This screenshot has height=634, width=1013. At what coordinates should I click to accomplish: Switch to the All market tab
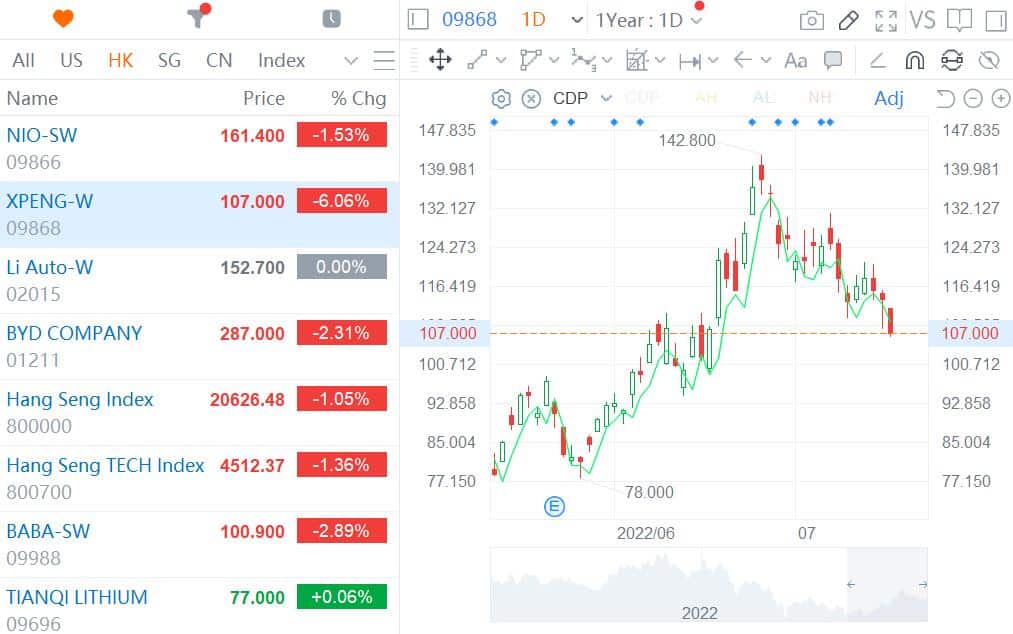(x=23, y=60)
